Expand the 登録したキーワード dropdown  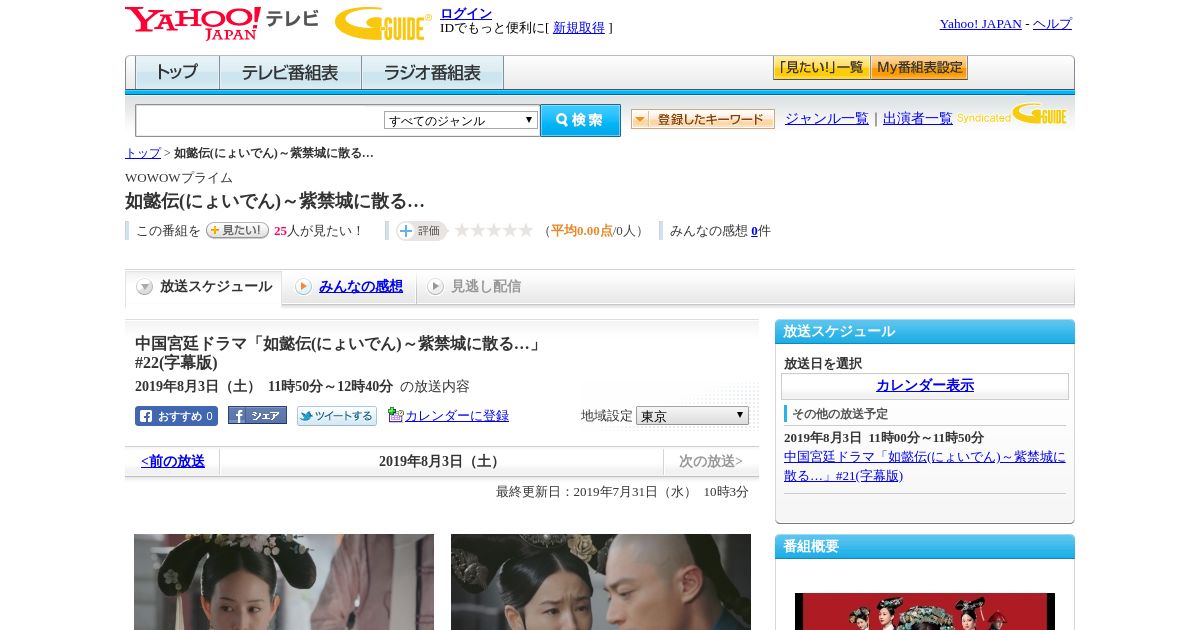click(x=703, y=119)
